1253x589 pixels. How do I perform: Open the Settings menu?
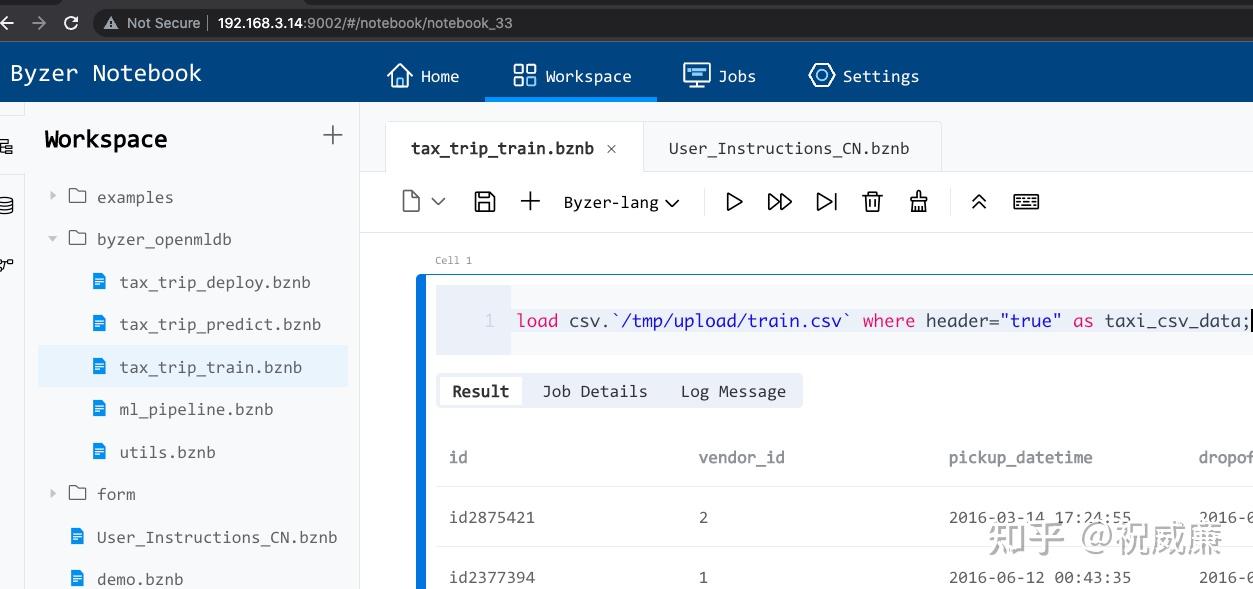[x=864, y=76]
